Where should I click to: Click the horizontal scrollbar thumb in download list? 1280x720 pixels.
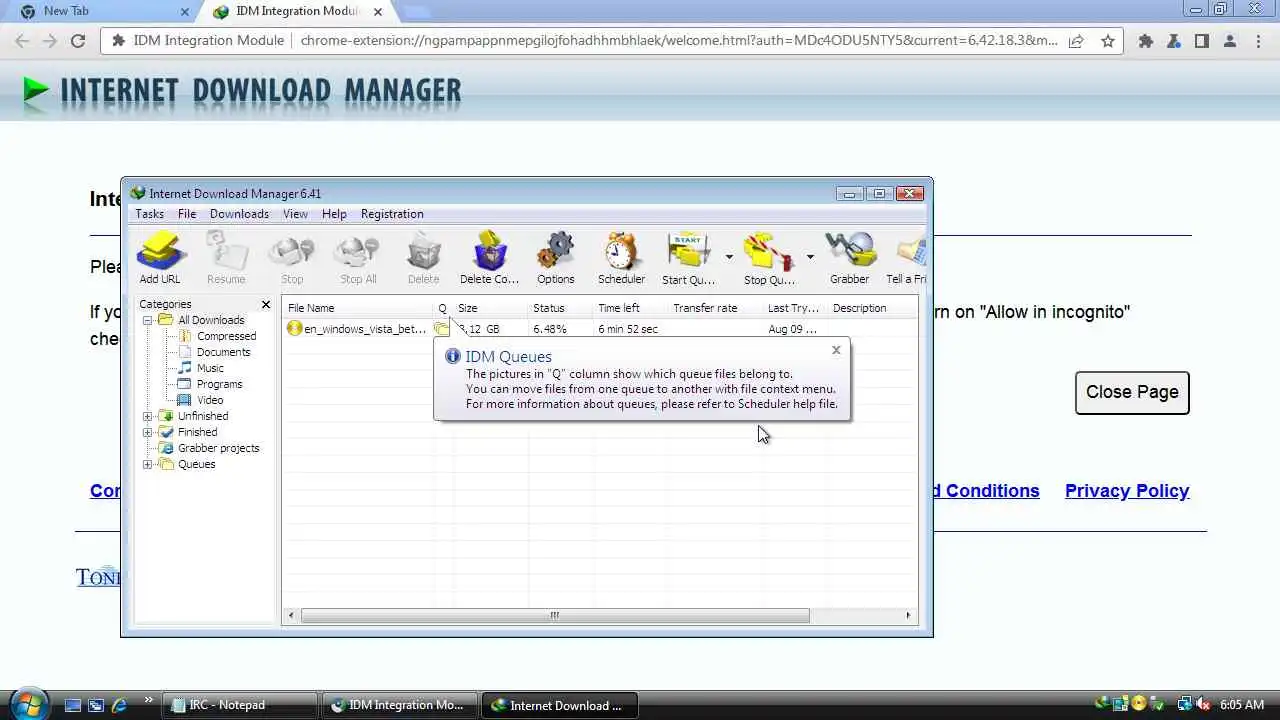(555, 616)
